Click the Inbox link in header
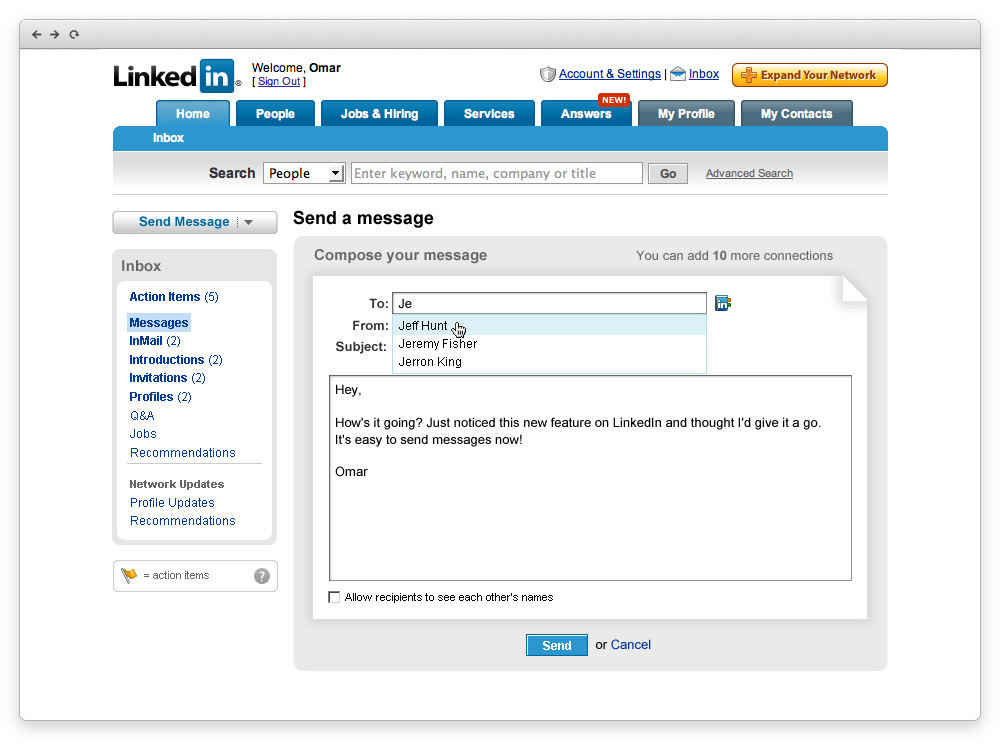This screenshot has height=747, width=1000. tap(703, 74)
